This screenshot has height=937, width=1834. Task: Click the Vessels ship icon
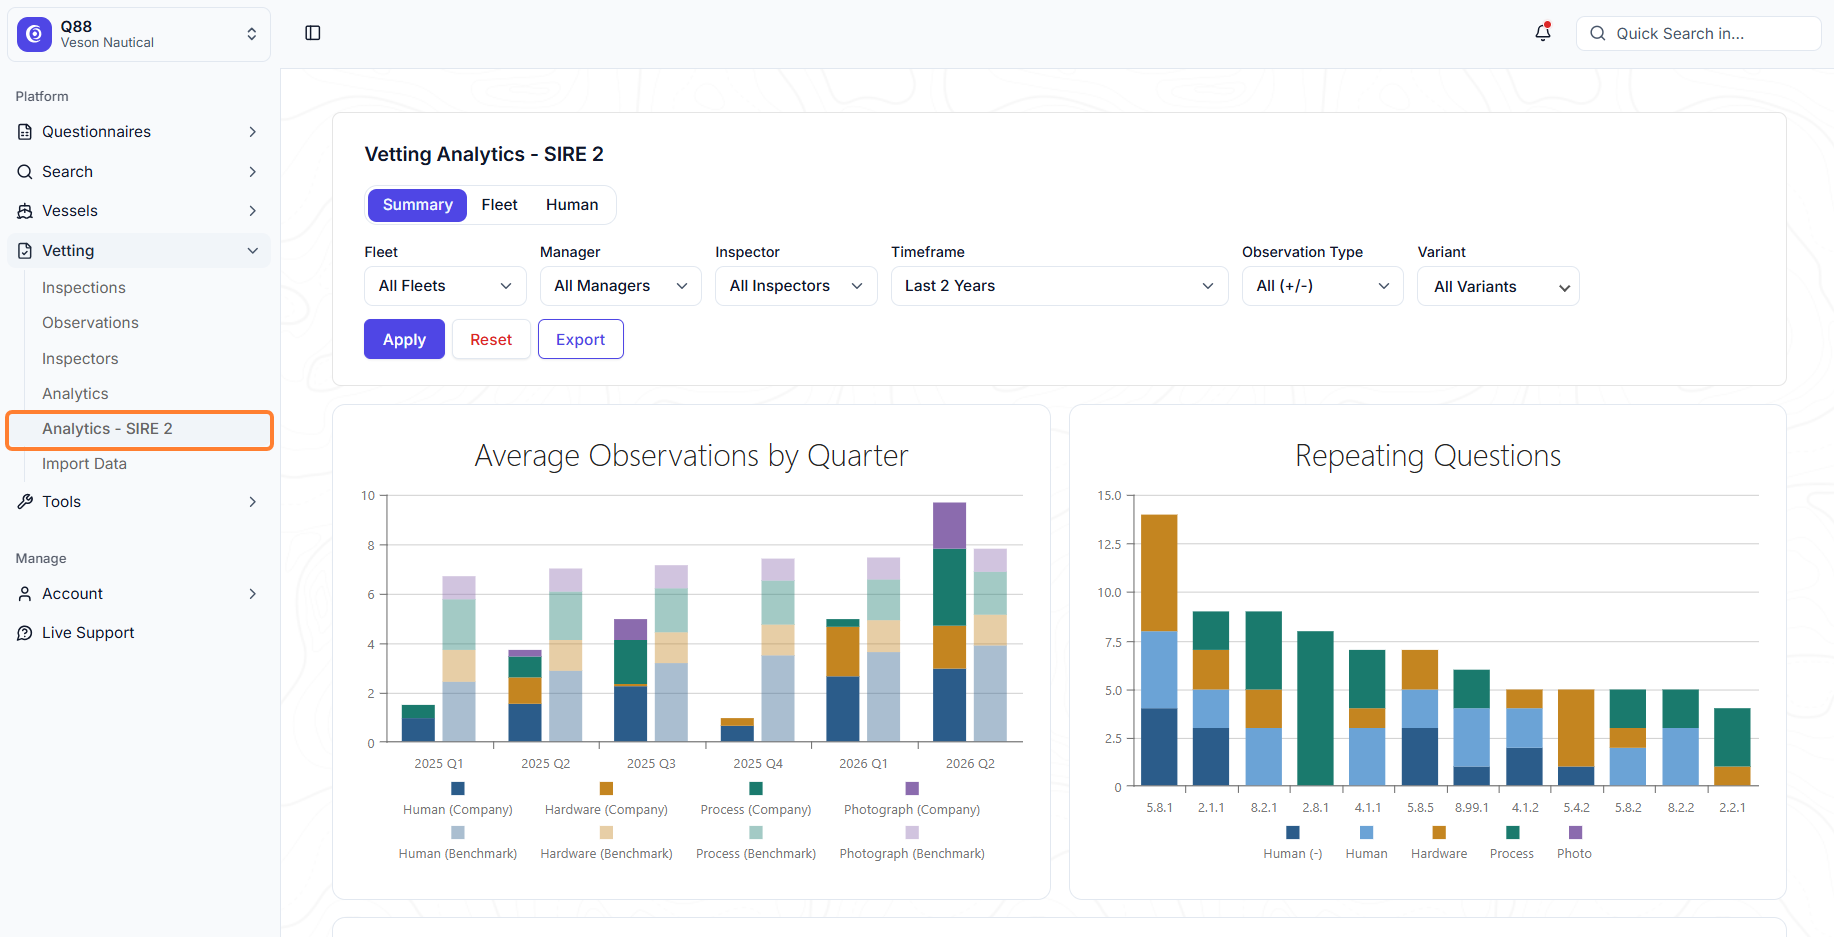[x=25, y=211]
